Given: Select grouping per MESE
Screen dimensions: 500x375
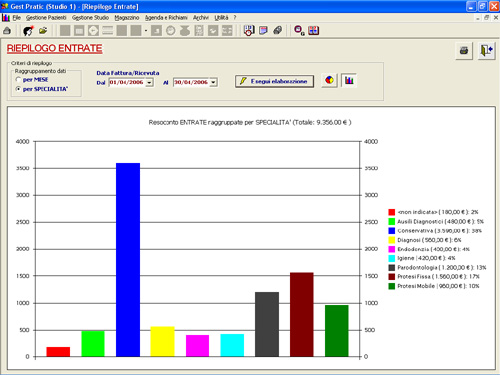Looking at the screenshot, I should tap(18, 80).
